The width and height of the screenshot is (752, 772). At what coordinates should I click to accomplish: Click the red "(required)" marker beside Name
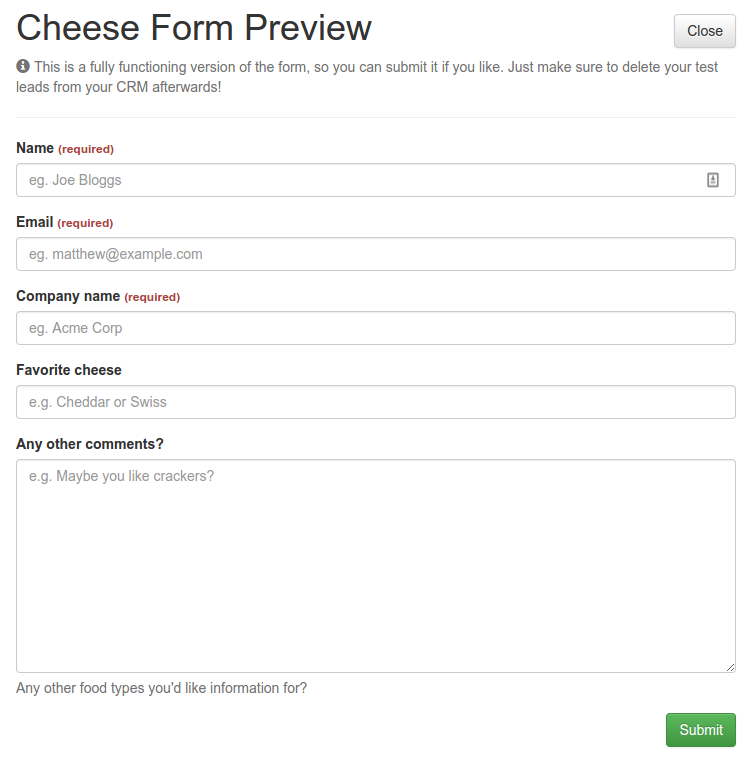click(x=86, y=149)
